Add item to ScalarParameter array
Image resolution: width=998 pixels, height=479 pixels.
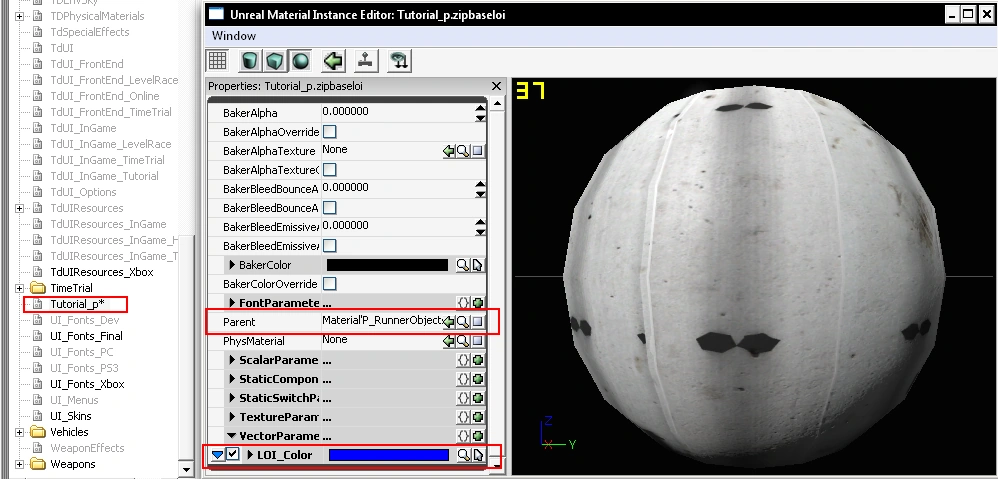pyautogui.click(x=478, y=360)
